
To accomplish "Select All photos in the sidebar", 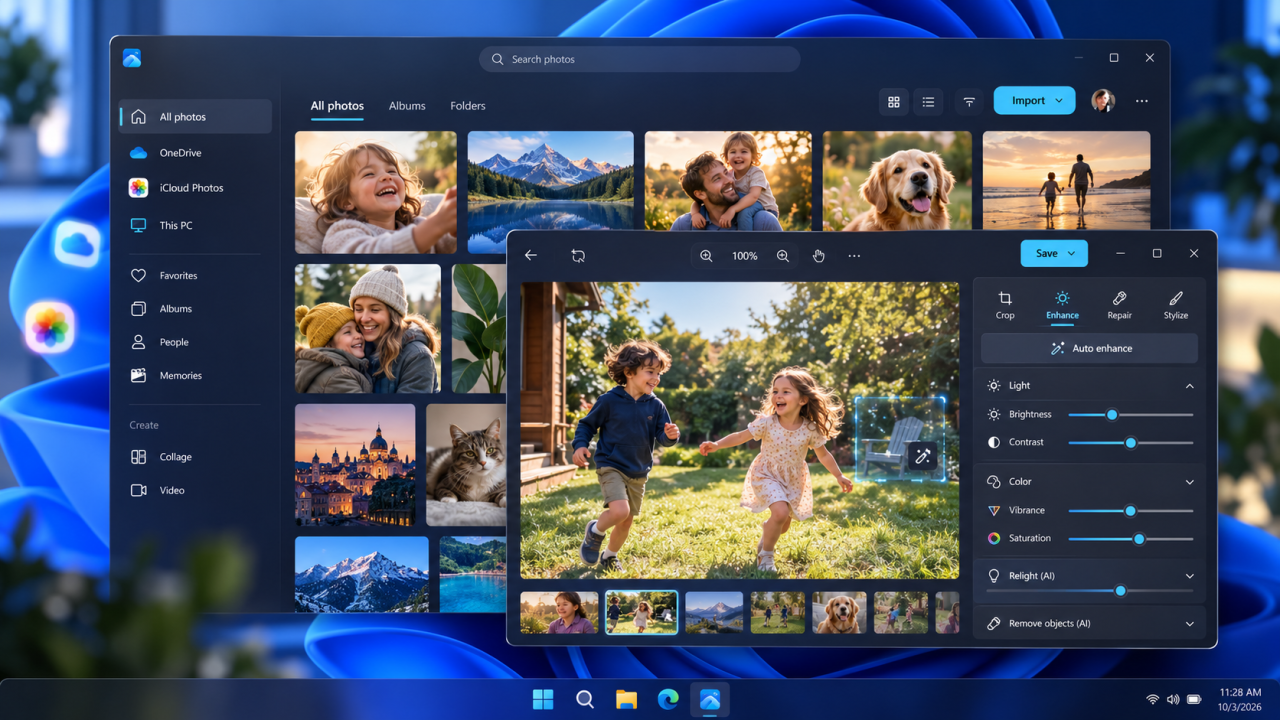I will click(196, 117).
